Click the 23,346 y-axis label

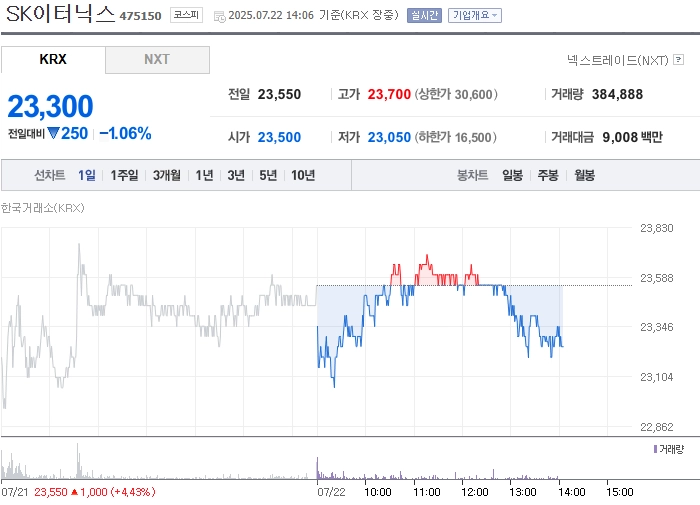657,327
